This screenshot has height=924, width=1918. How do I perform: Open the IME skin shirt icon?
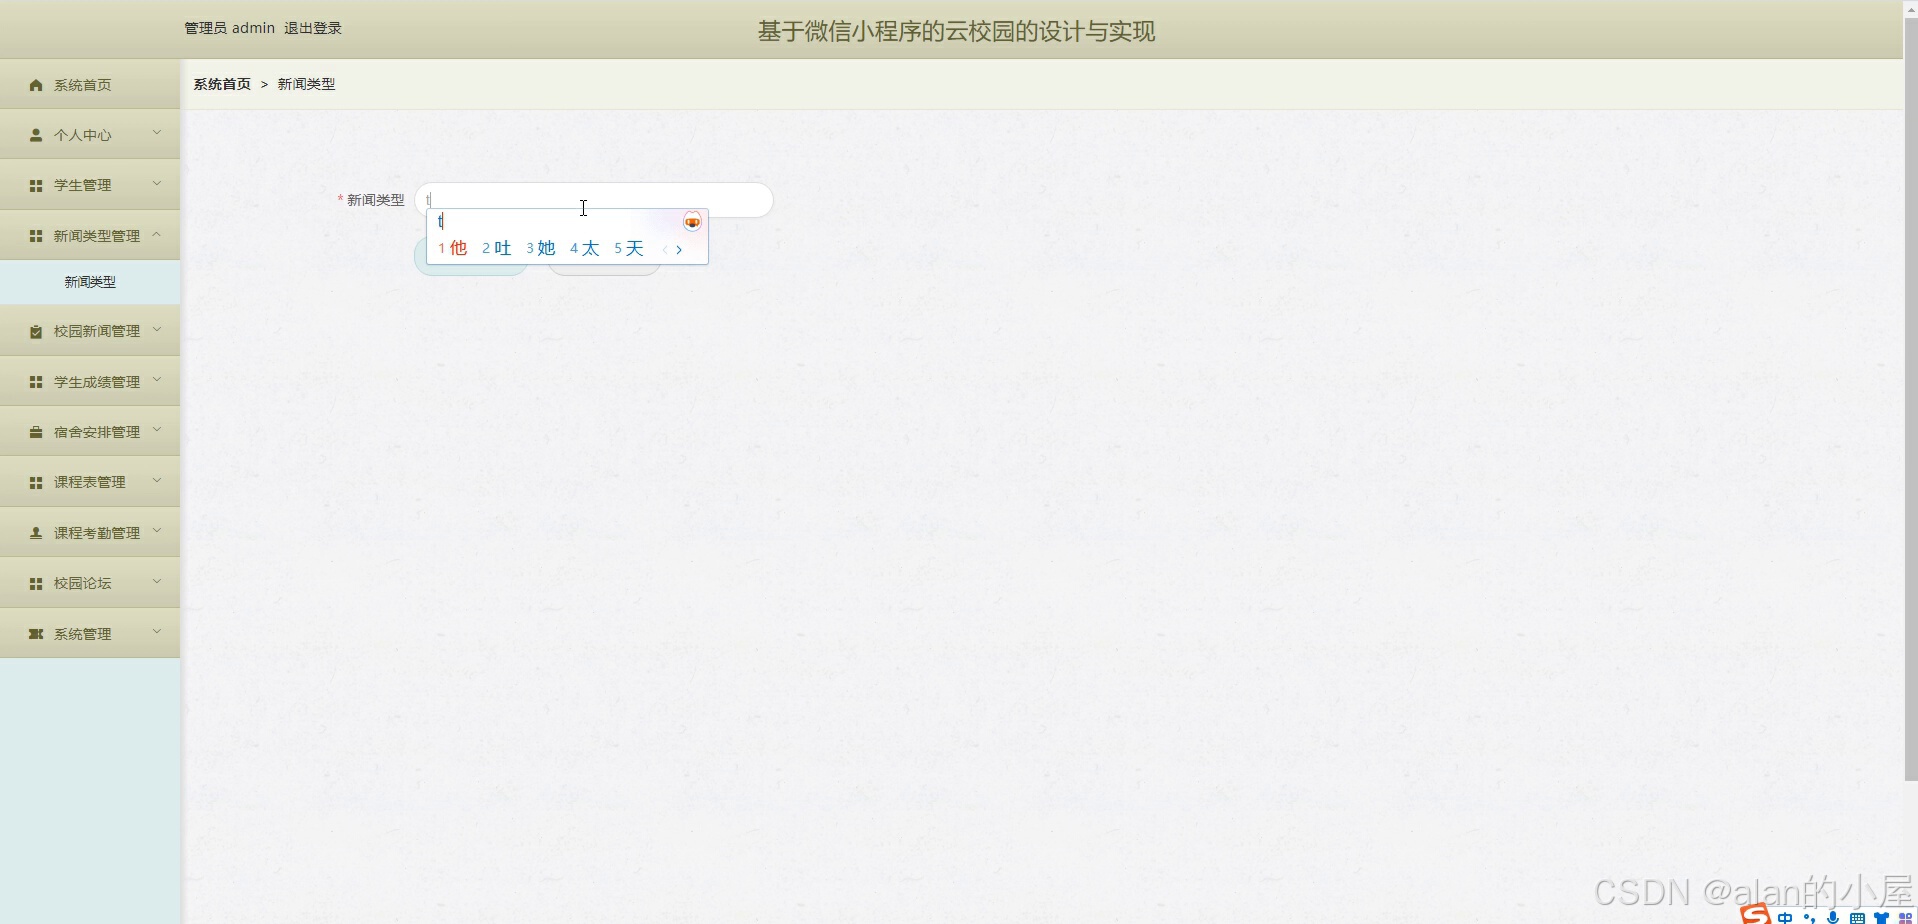click(x=1881, y=917)
